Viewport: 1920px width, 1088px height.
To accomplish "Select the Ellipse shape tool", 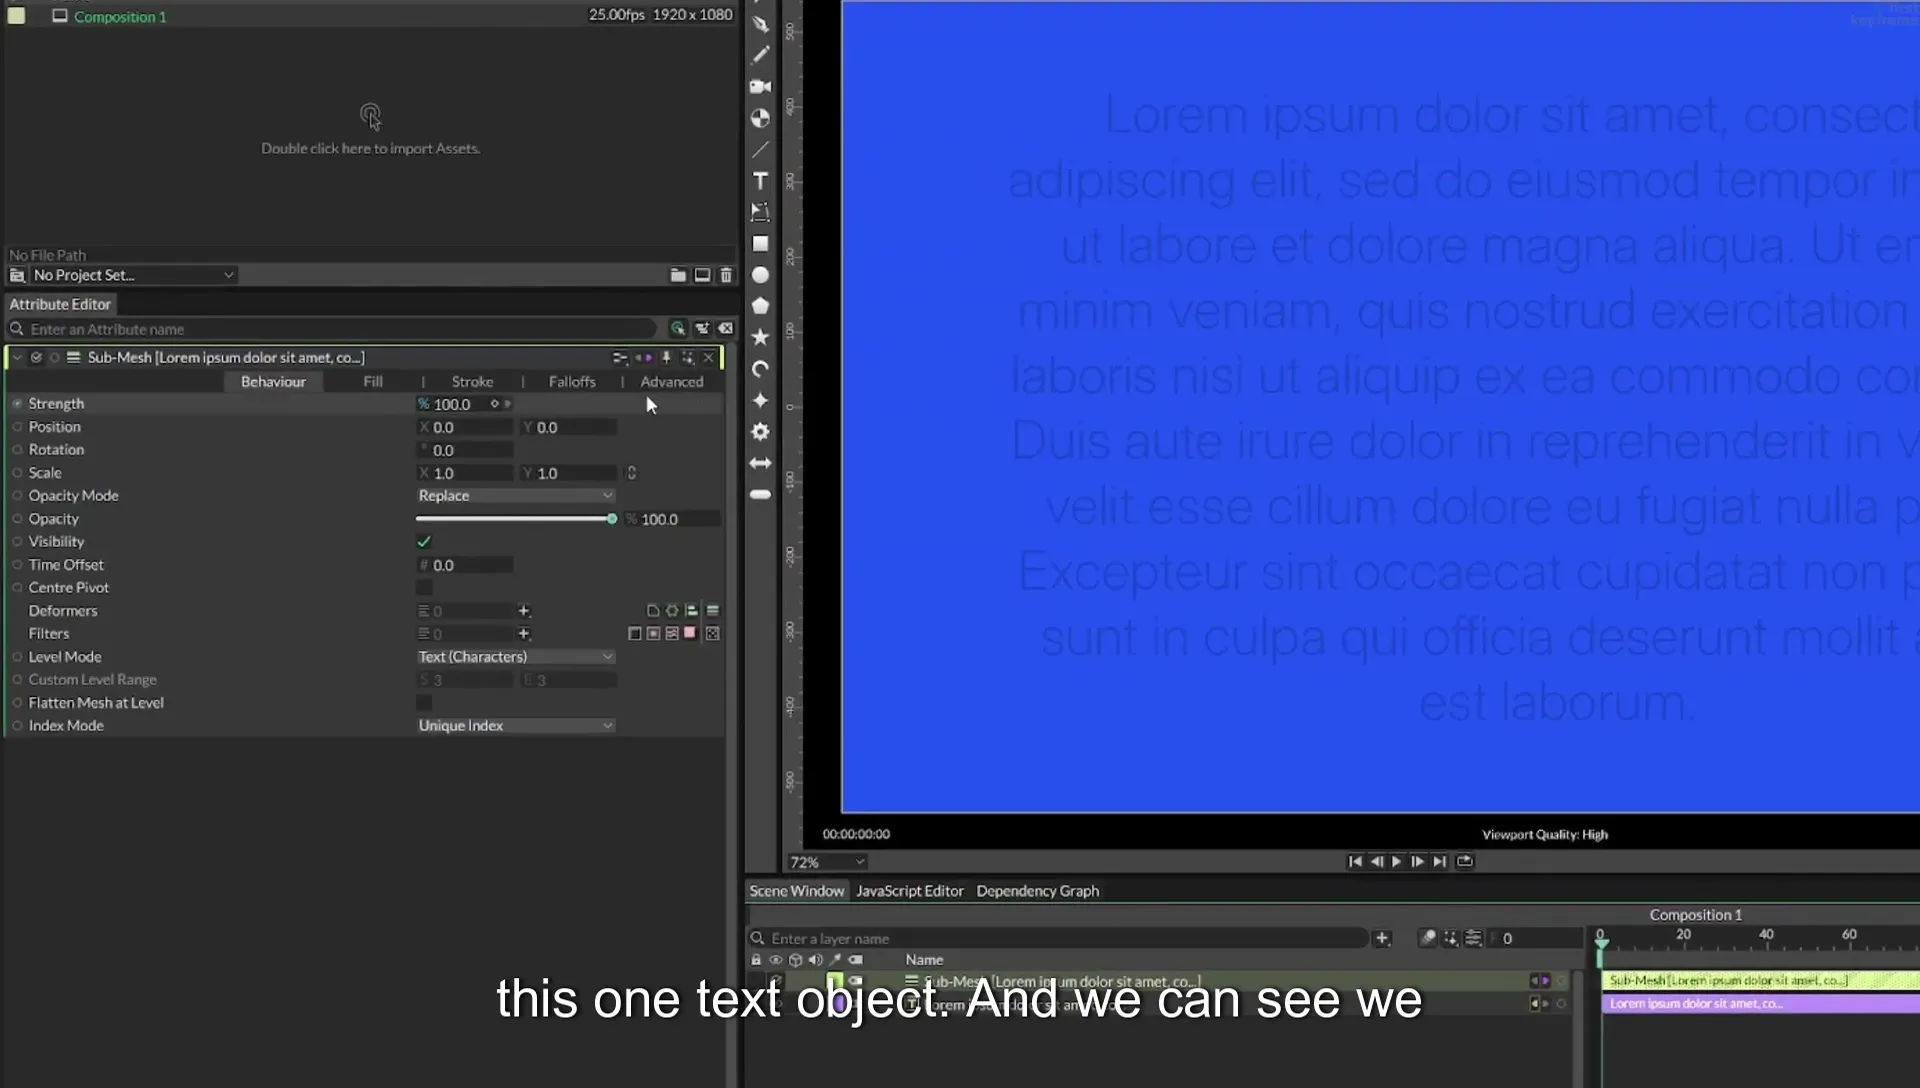I will (x=760, y=274).
